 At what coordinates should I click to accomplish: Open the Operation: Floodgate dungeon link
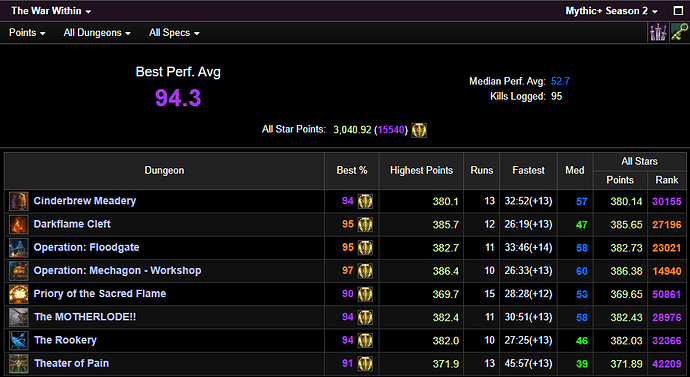pyautogui.click(x=86, y=248)
